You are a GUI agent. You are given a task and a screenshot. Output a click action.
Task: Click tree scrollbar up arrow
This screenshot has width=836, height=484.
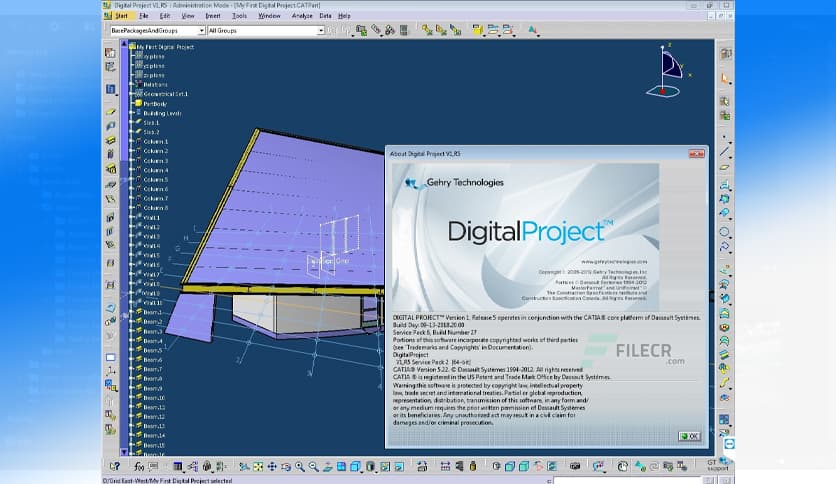[124, 44]
